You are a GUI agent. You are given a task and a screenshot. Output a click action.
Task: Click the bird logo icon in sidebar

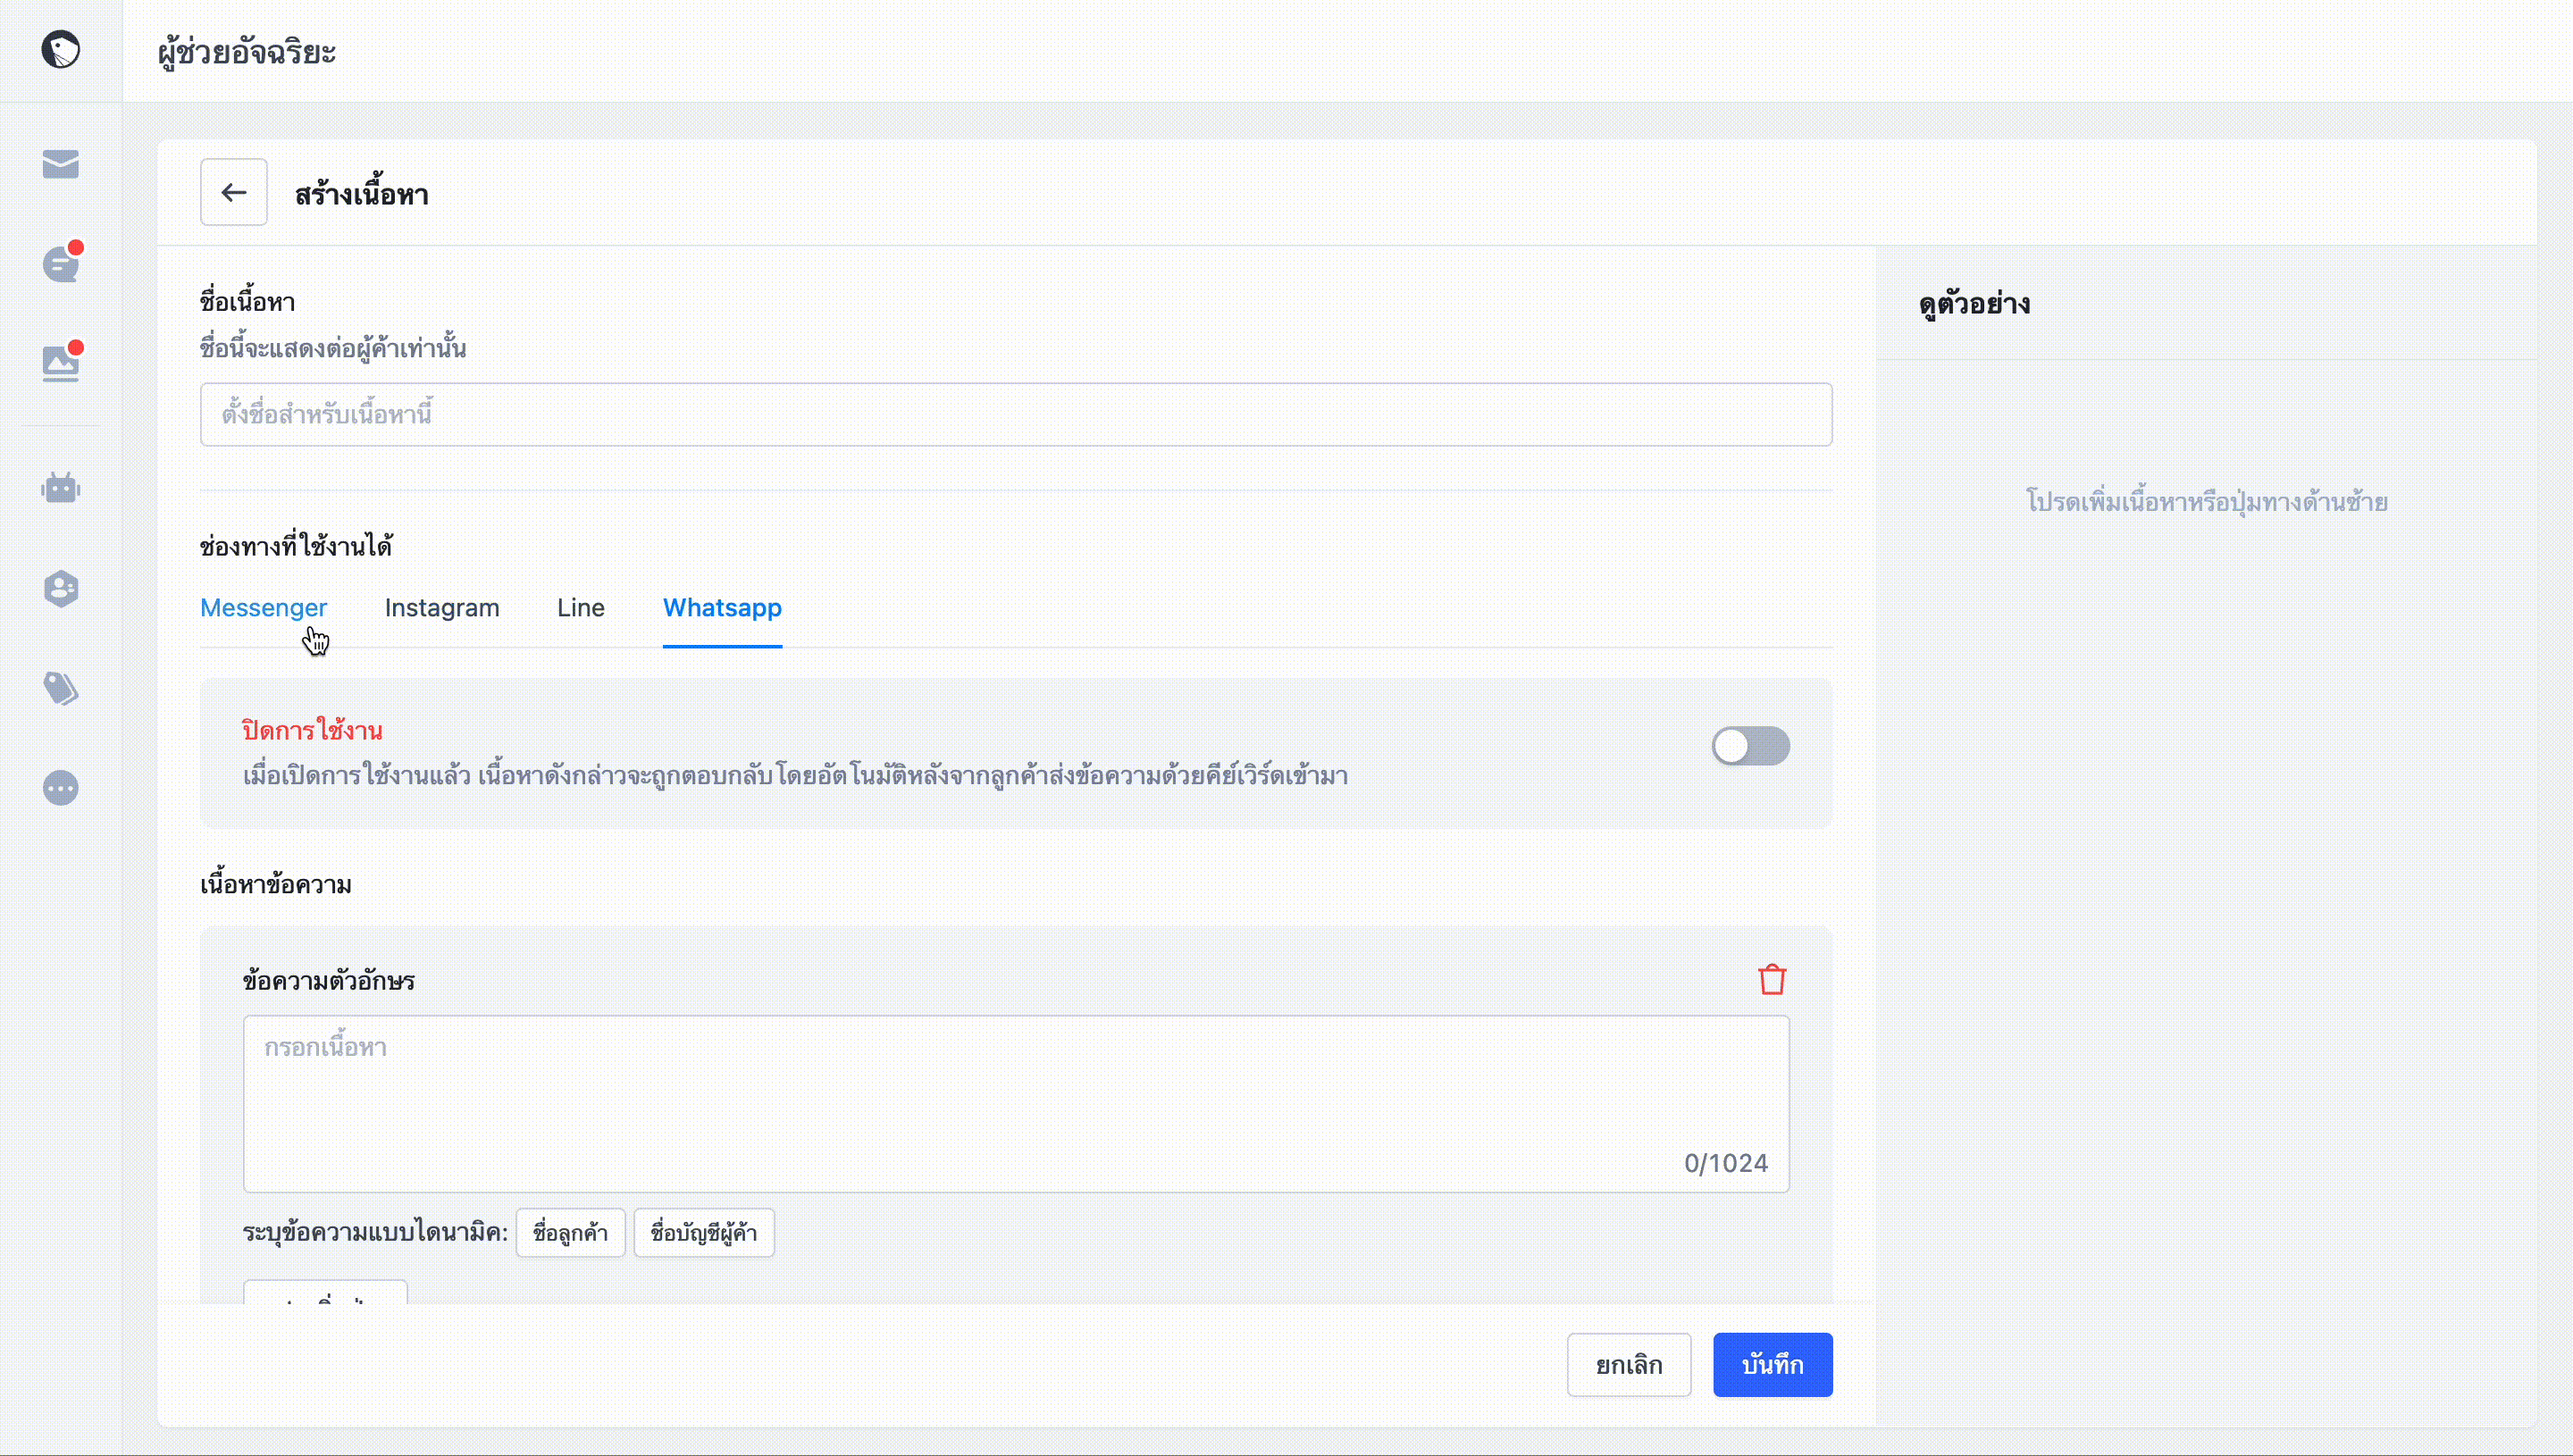coord(60,49)
